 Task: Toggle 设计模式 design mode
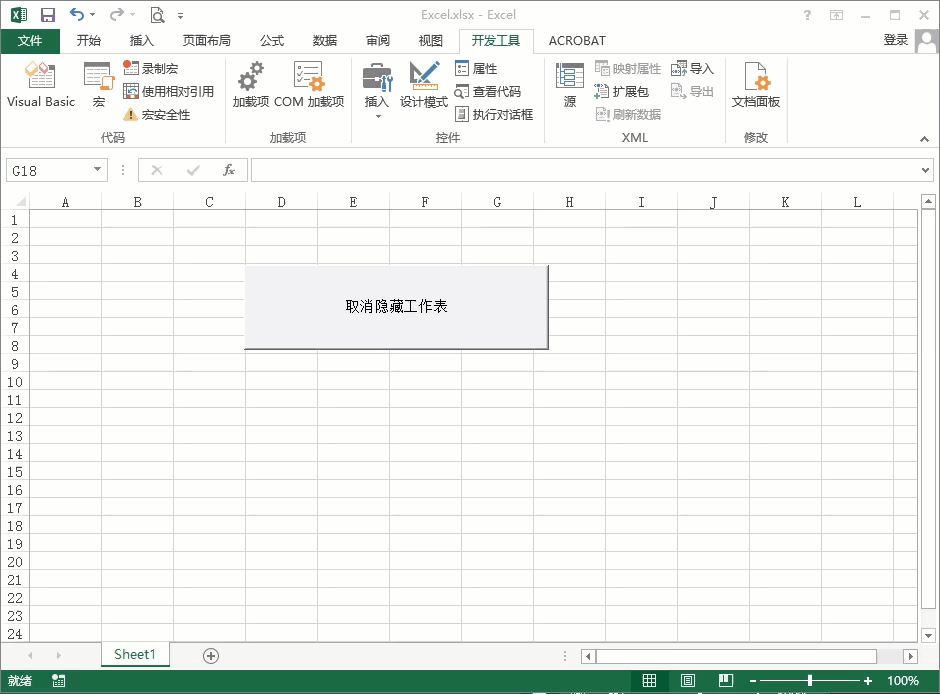(423, 85)
